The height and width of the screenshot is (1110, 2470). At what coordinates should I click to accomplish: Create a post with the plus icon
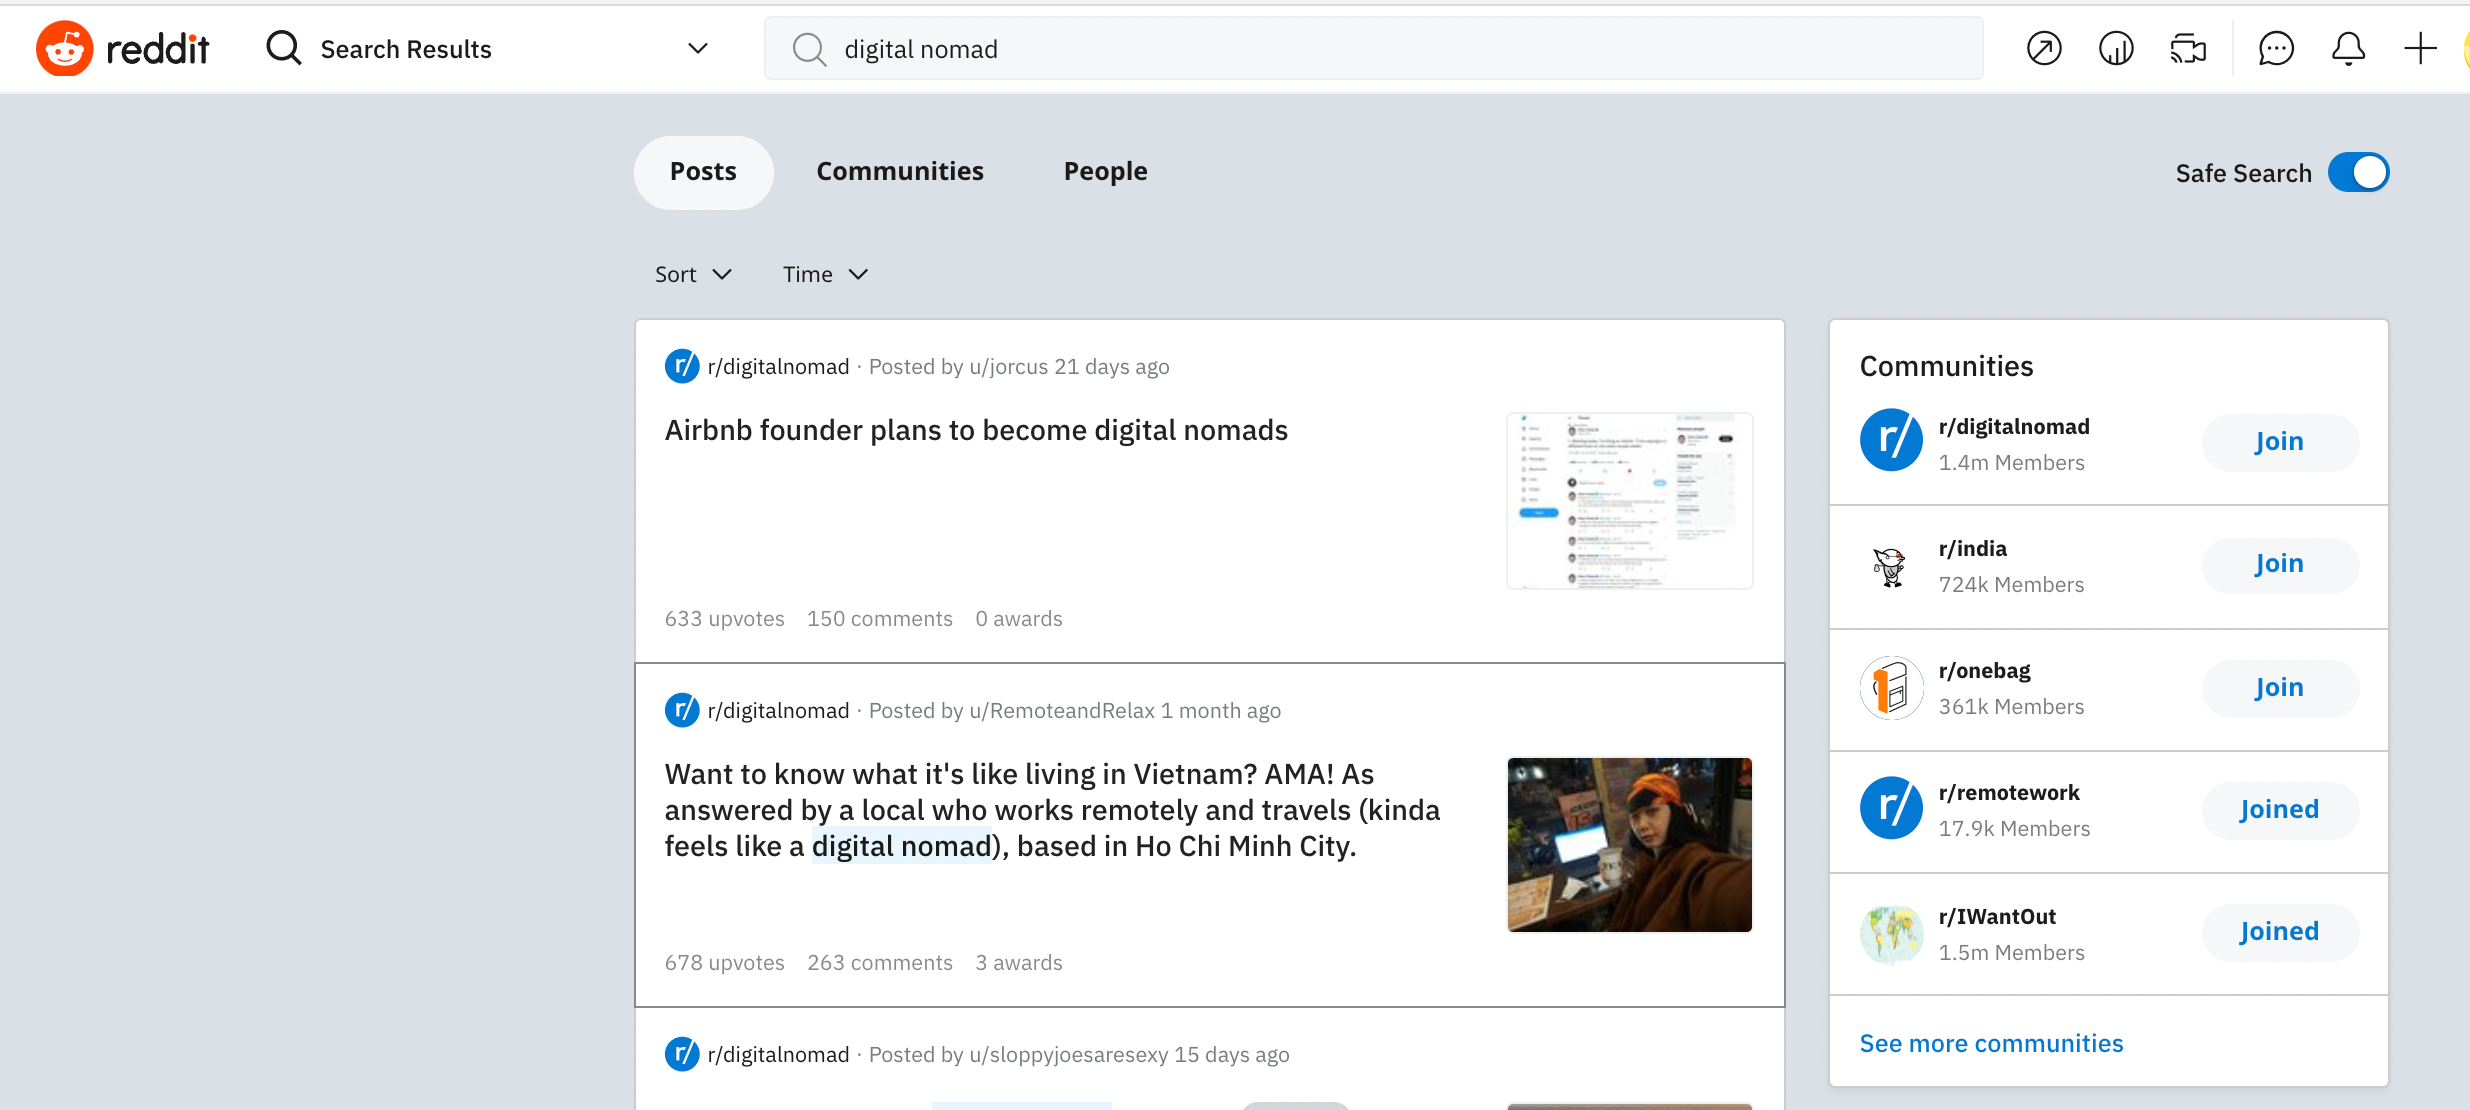2421,47
